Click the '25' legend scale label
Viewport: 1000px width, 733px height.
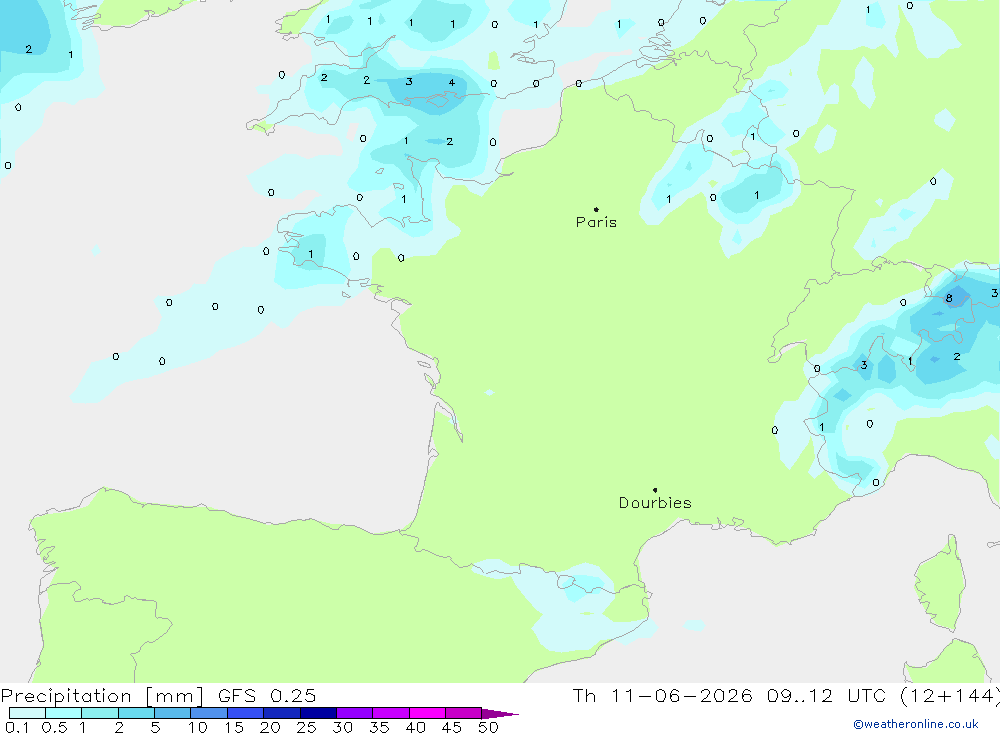pyautogui.click(x=307, y=727)
